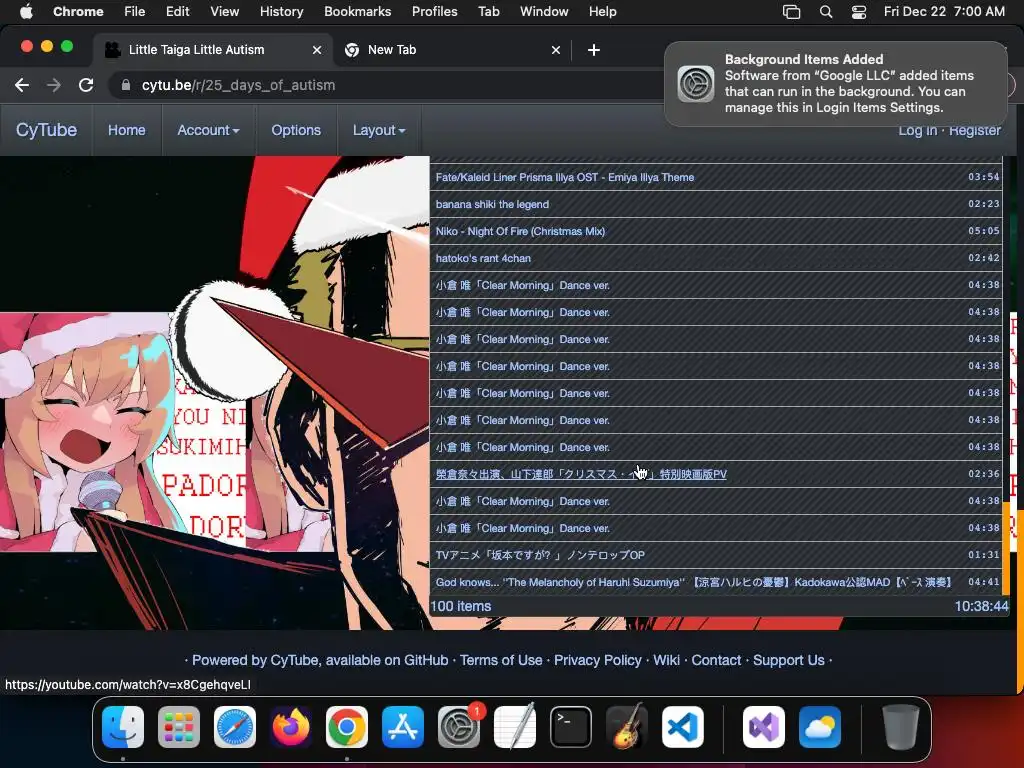Screen dimensions: 1024x768
Task: Click the Apple menu logo
Action: point(26,11)
